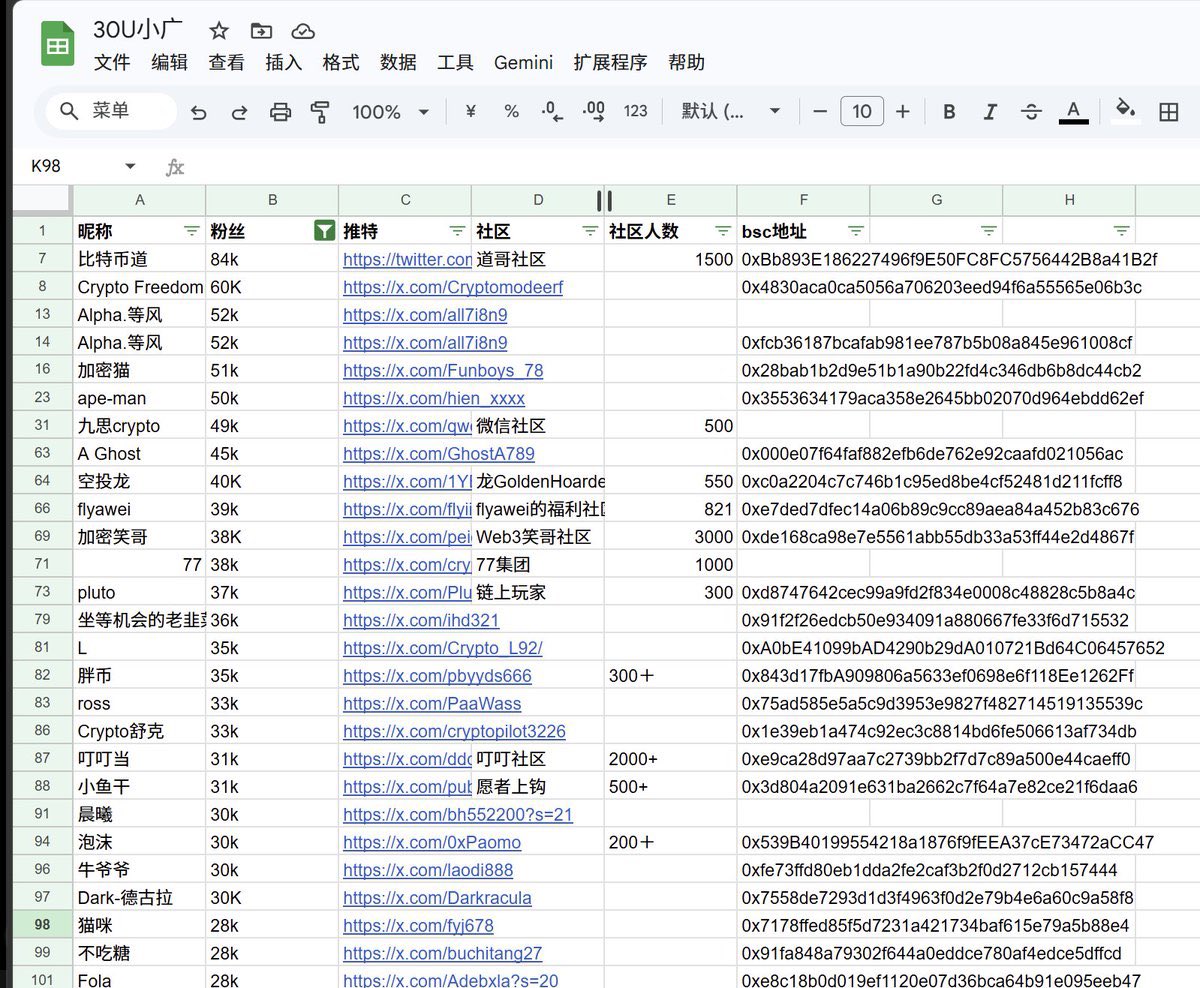Open the font 默认 dropdown
Screen dimensions: 1200x988
tap(731, 112)
